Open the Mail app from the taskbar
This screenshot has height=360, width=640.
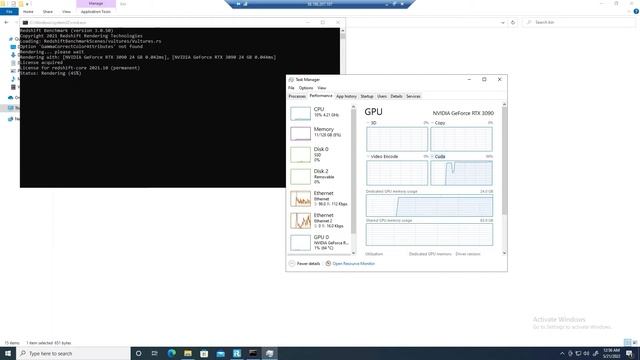point(220,353)
